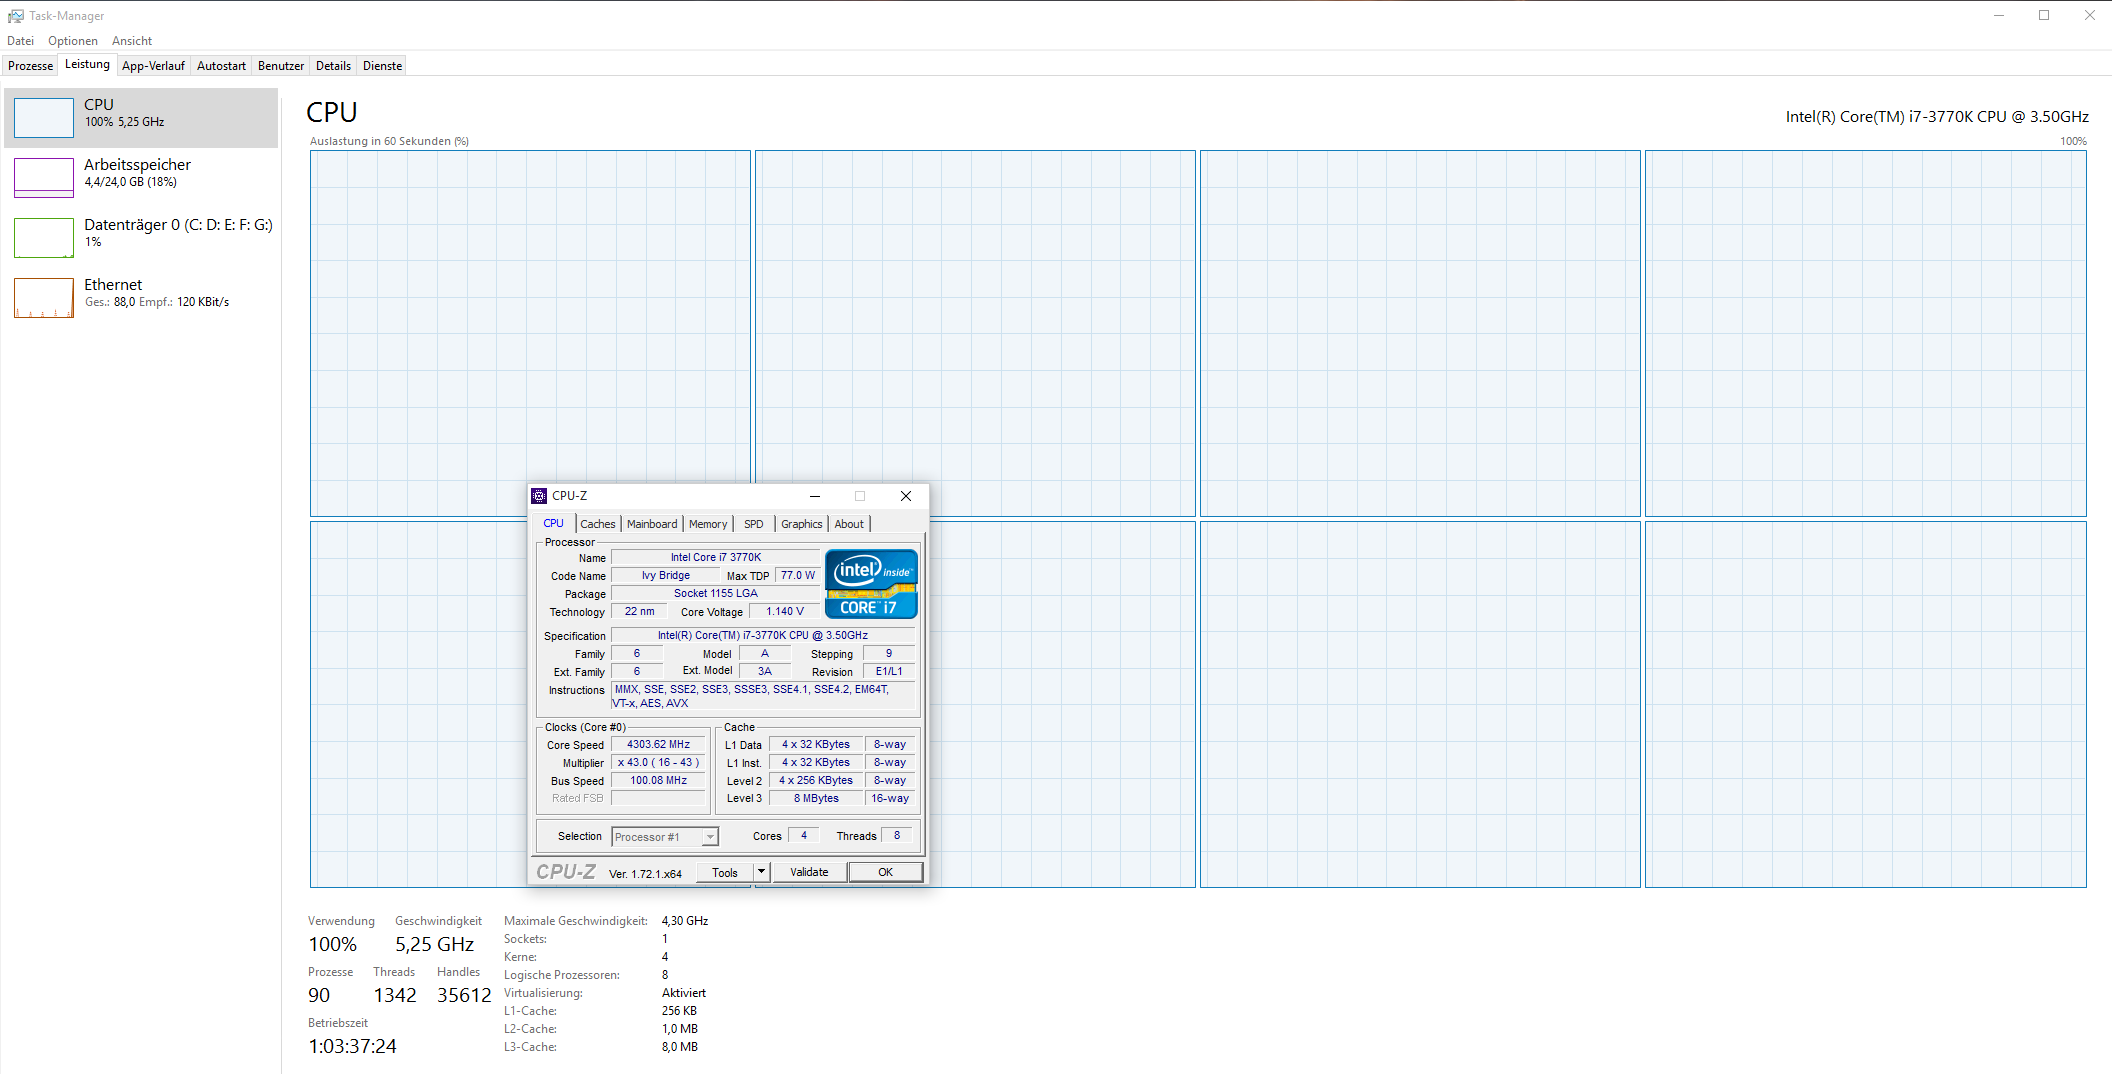Select the Ethernet graph thumbnail
The width and height of the screenshot is (2112, 1074).
point(44,298)
